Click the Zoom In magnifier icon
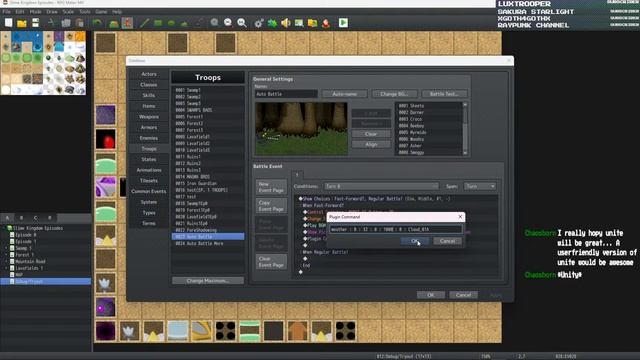The image size is (640, 360). click(x=215, y=23)
